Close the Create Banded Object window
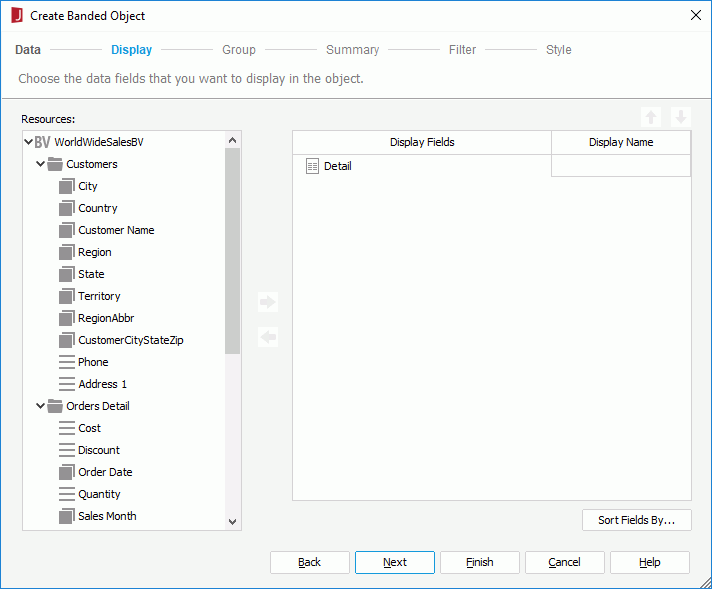 click(x=695, y=15)
